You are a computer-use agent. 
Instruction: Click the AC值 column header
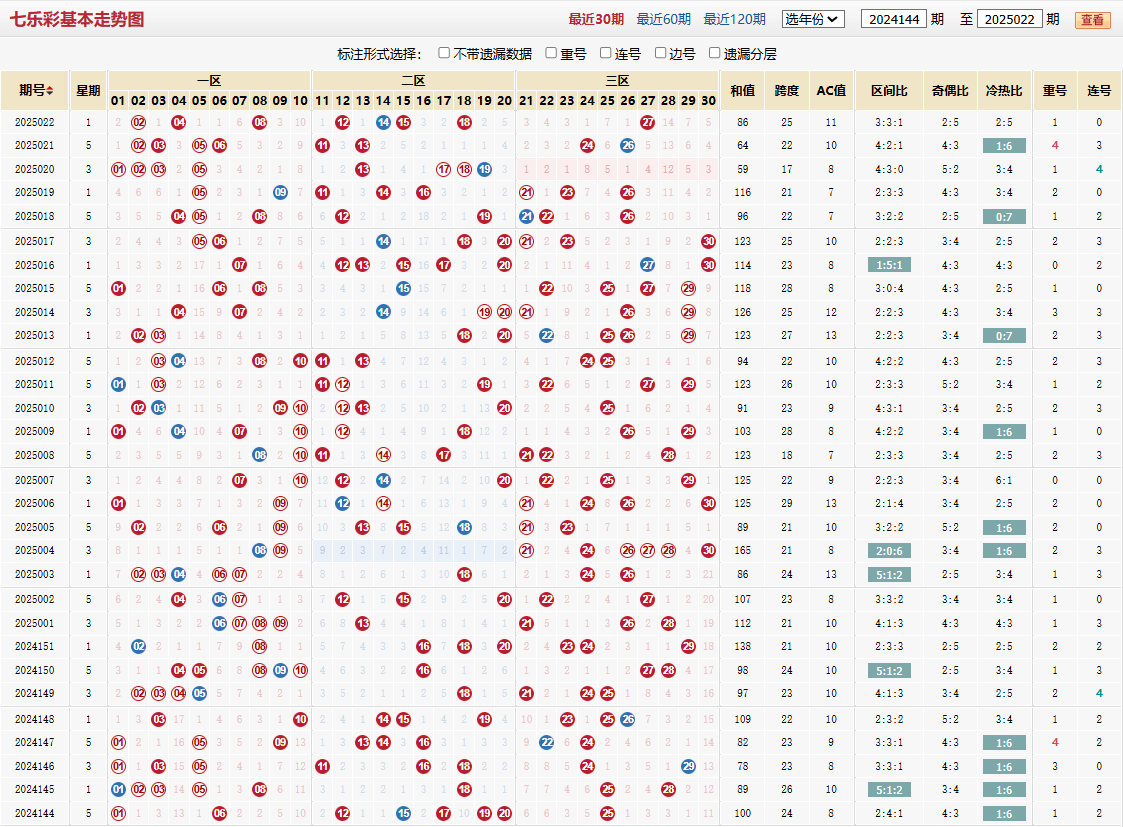(831, 91)
